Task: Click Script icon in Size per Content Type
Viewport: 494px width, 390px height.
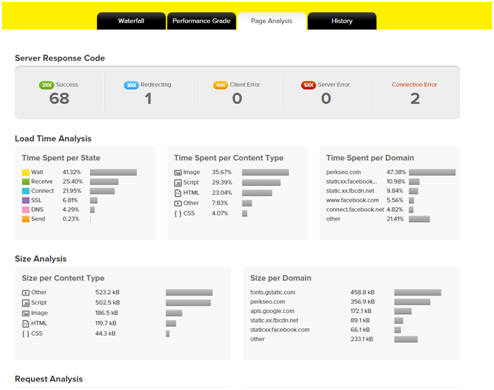Action: click(26, 303)
